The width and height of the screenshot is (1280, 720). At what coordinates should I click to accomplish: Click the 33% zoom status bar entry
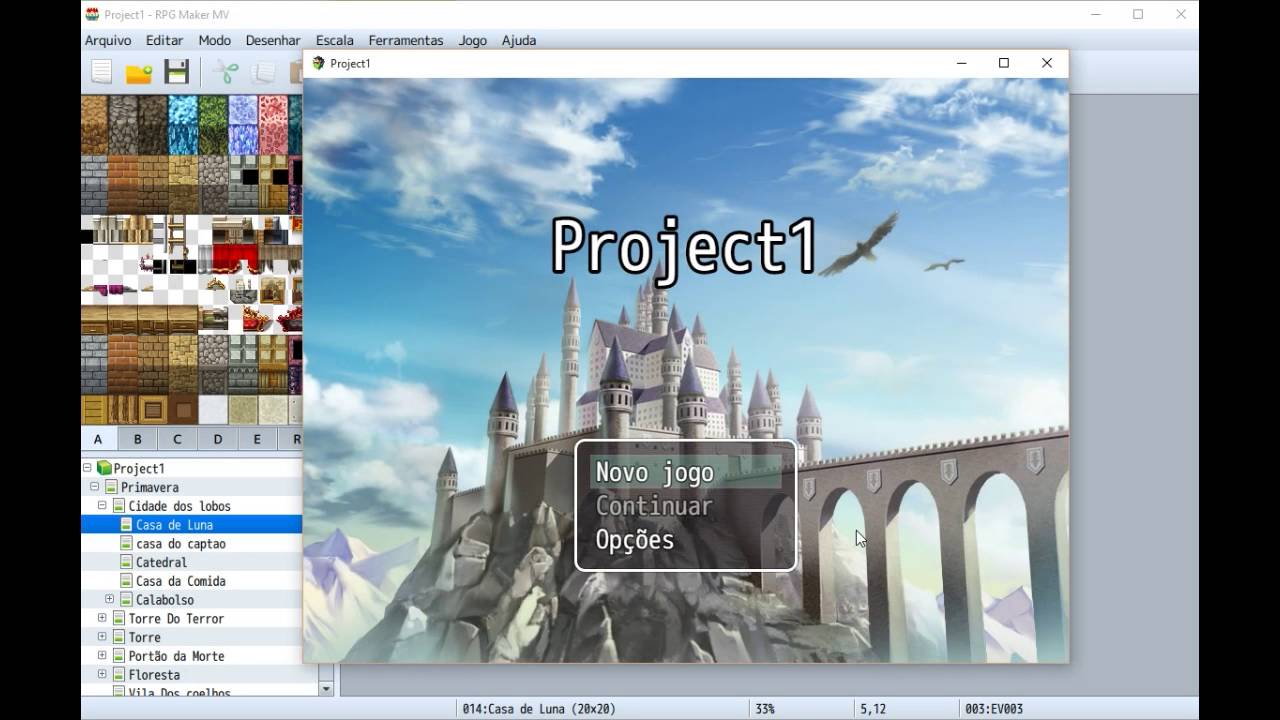tap(765, 709)
